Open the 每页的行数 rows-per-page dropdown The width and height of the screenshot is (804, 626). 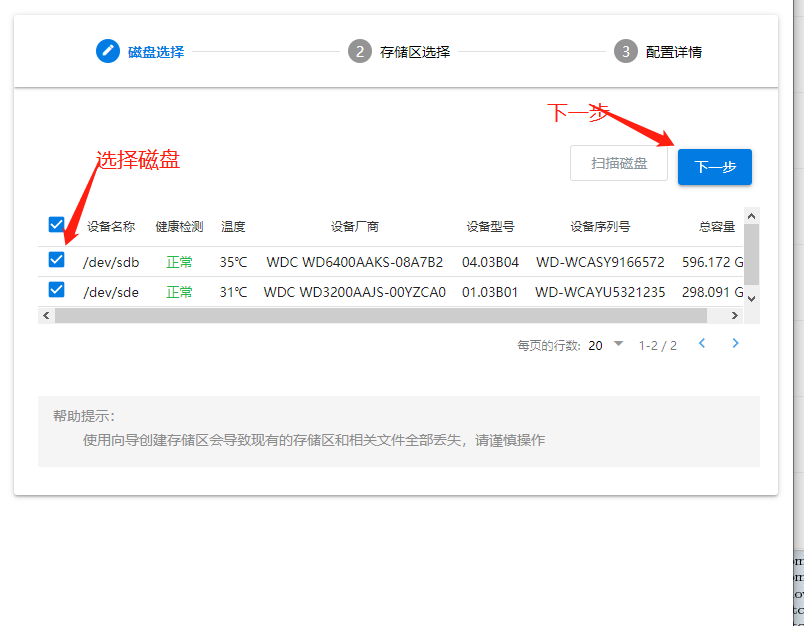point(606,345)
